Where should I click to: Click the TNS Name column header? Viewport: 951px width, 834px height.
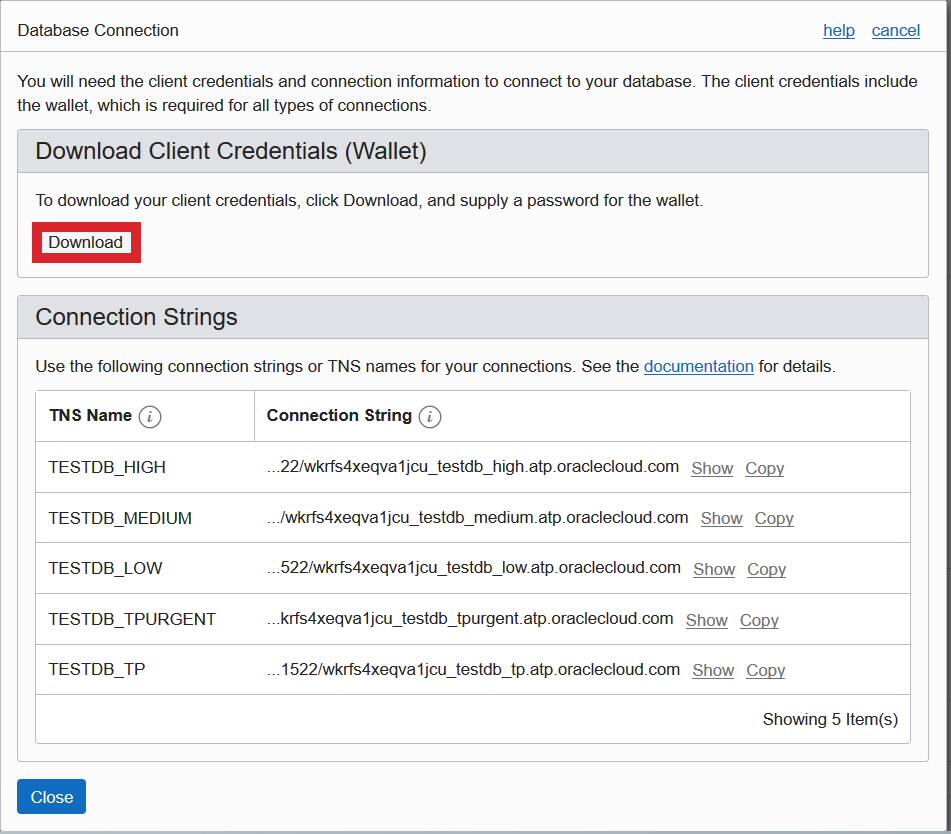[89, 416]
